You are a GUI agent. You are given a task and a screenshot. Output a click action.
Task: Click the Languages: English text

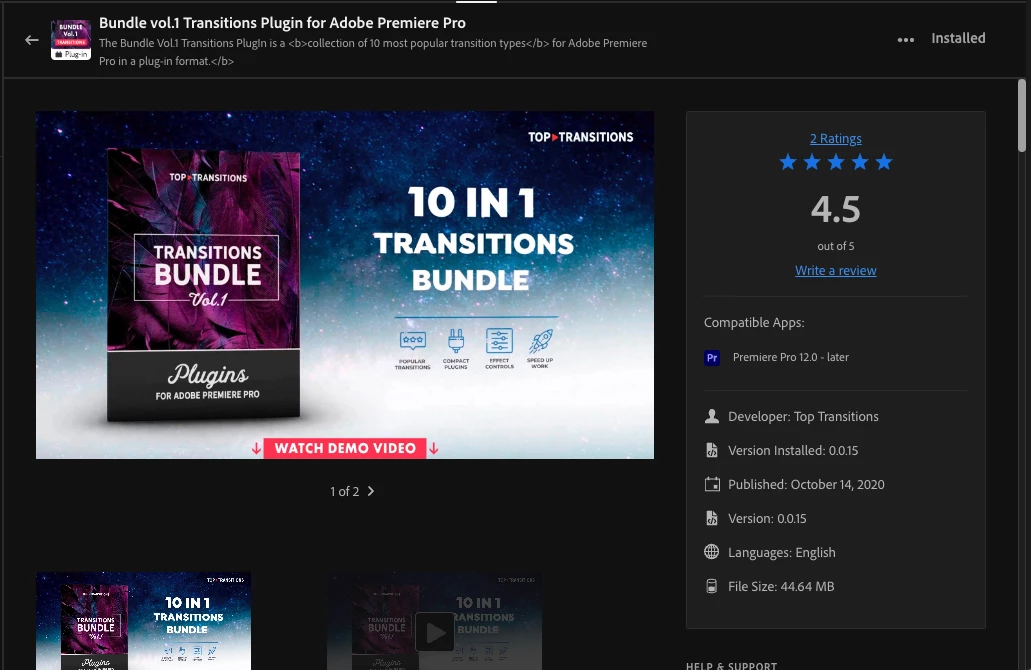click(781, 552)
